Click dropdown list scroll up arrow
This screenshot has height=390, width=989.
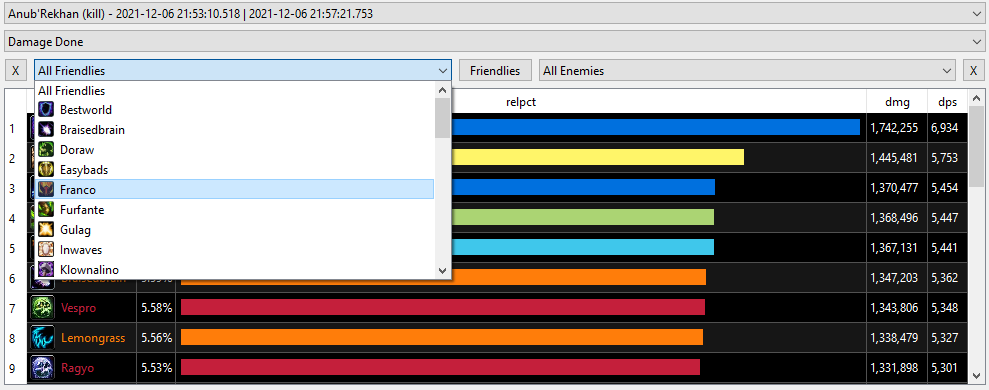pos(443,90)
